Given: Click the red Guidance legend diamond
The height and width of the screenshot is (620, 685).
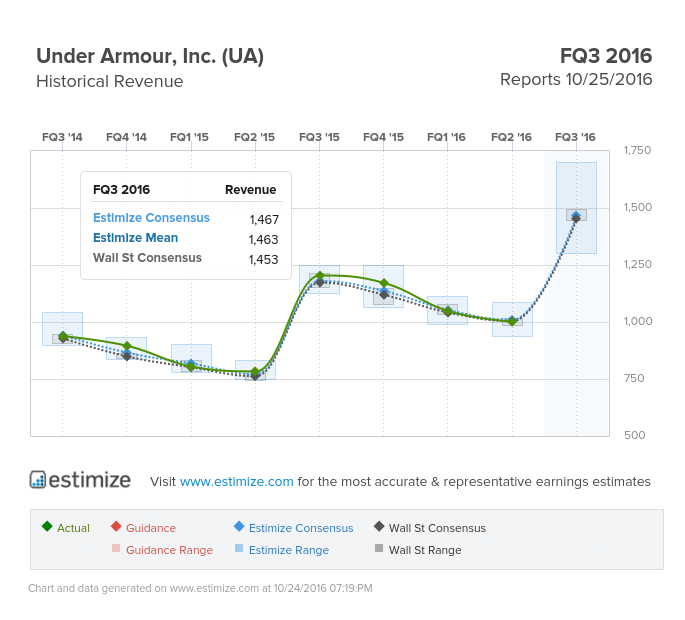Looking at the screenshot, I should point(116,526).
